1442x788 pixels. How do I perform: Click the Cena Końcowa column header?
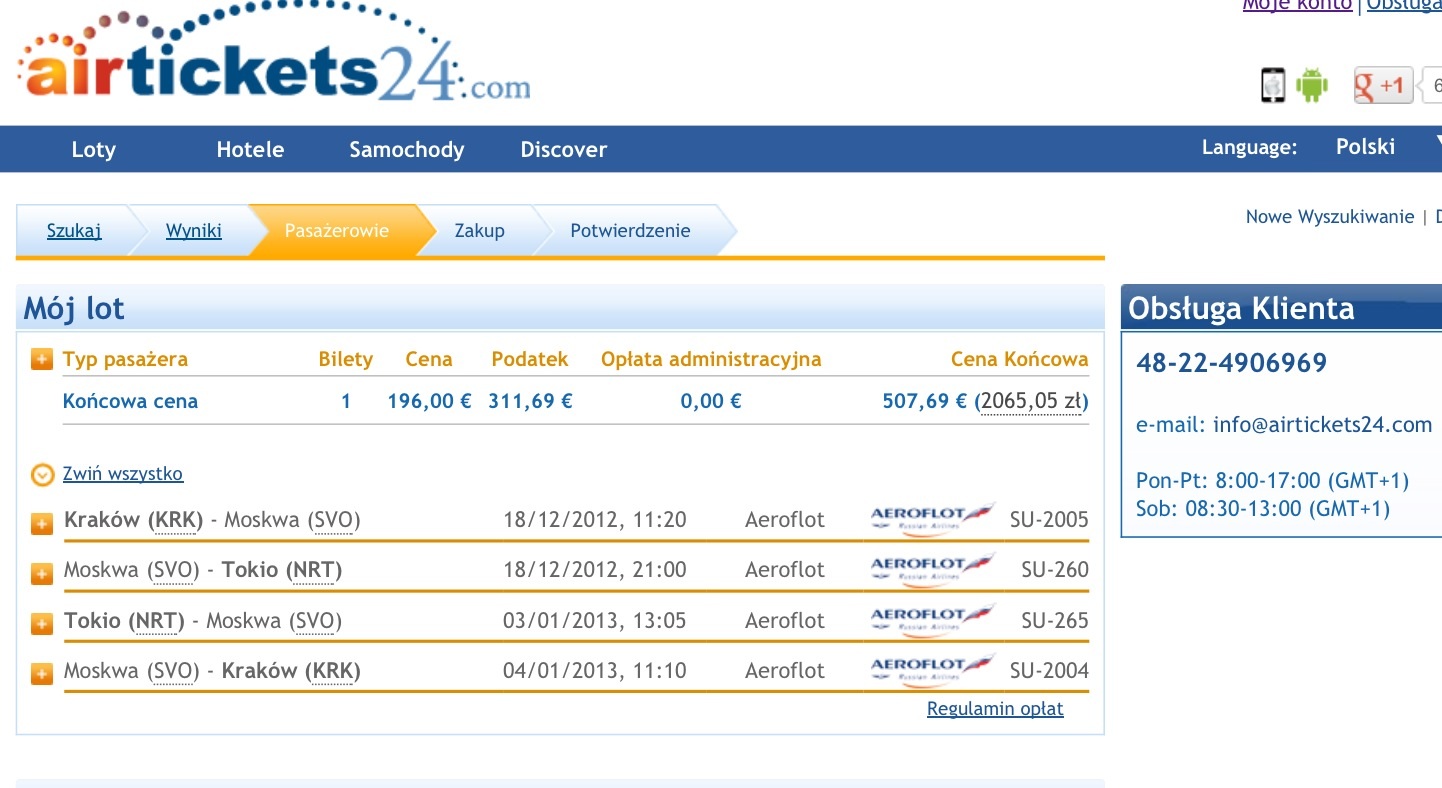(1019, 359)
